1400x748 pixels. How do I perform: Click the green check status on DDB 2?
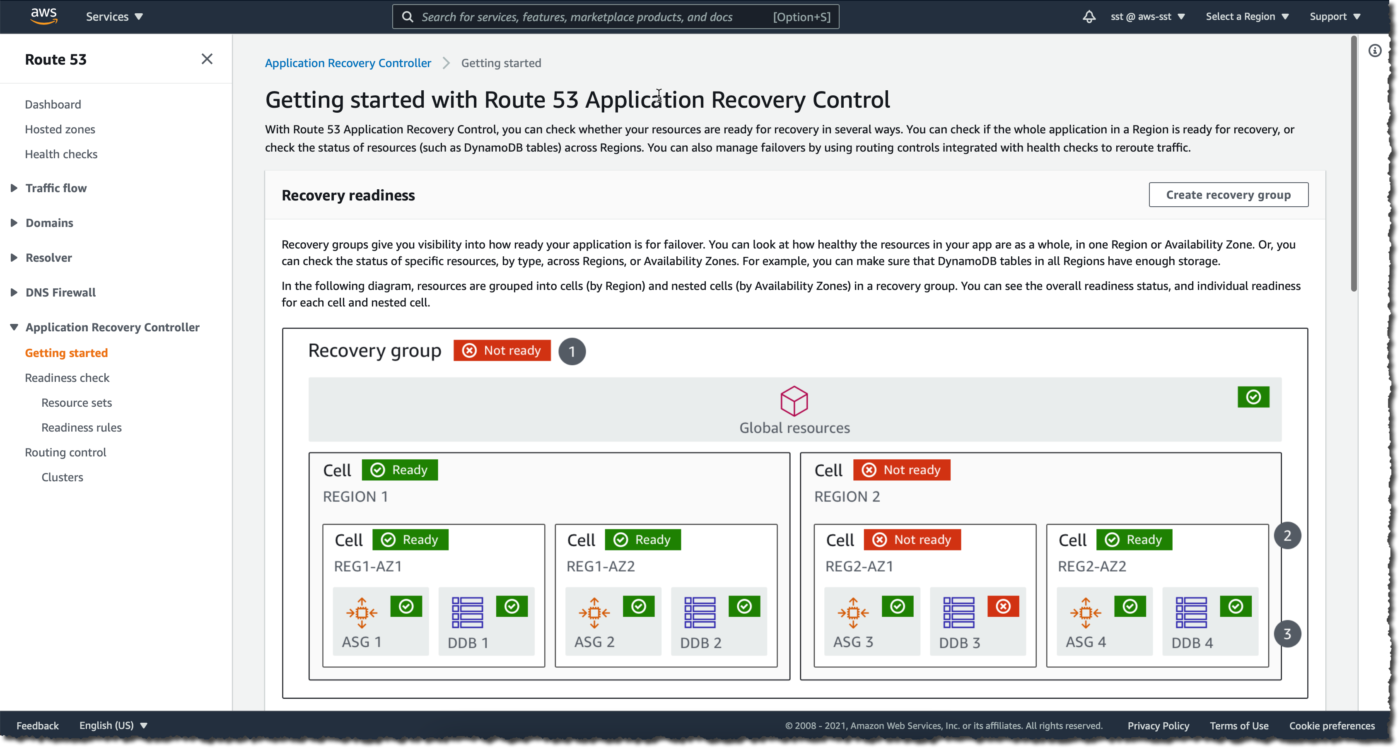(744, 606)
